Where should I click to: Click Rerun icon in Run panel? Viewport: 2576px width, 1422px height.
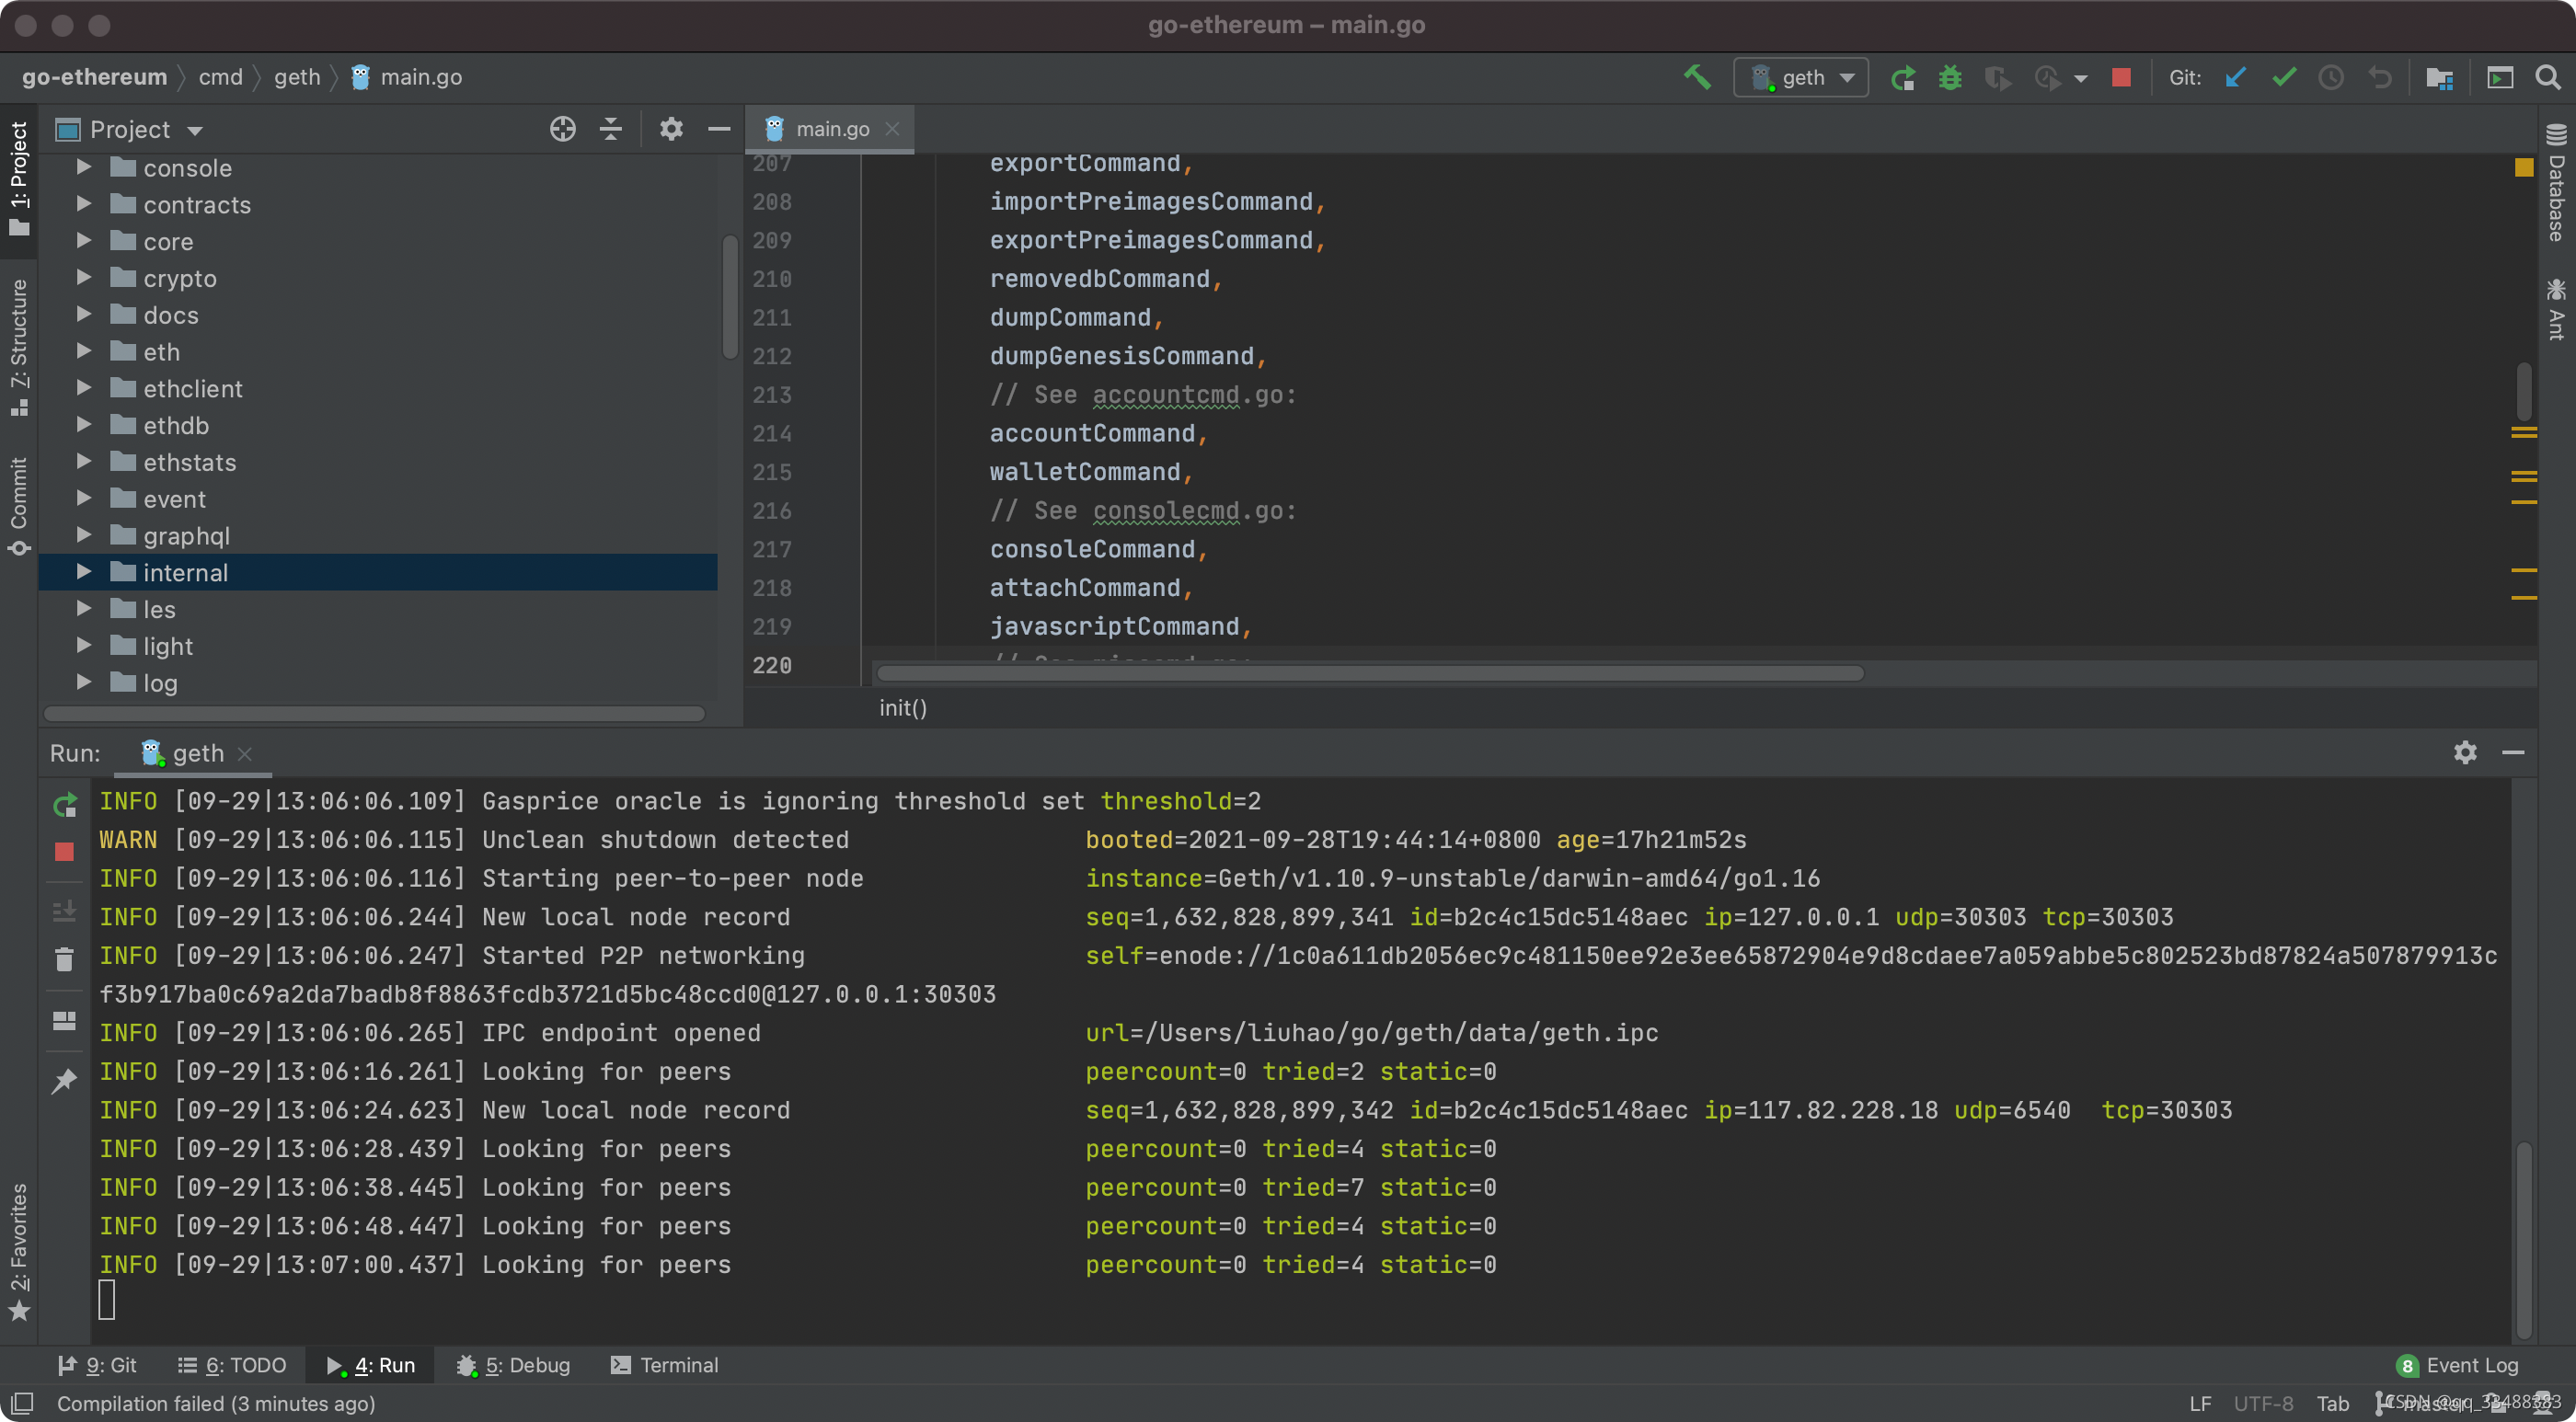(64, 805)
